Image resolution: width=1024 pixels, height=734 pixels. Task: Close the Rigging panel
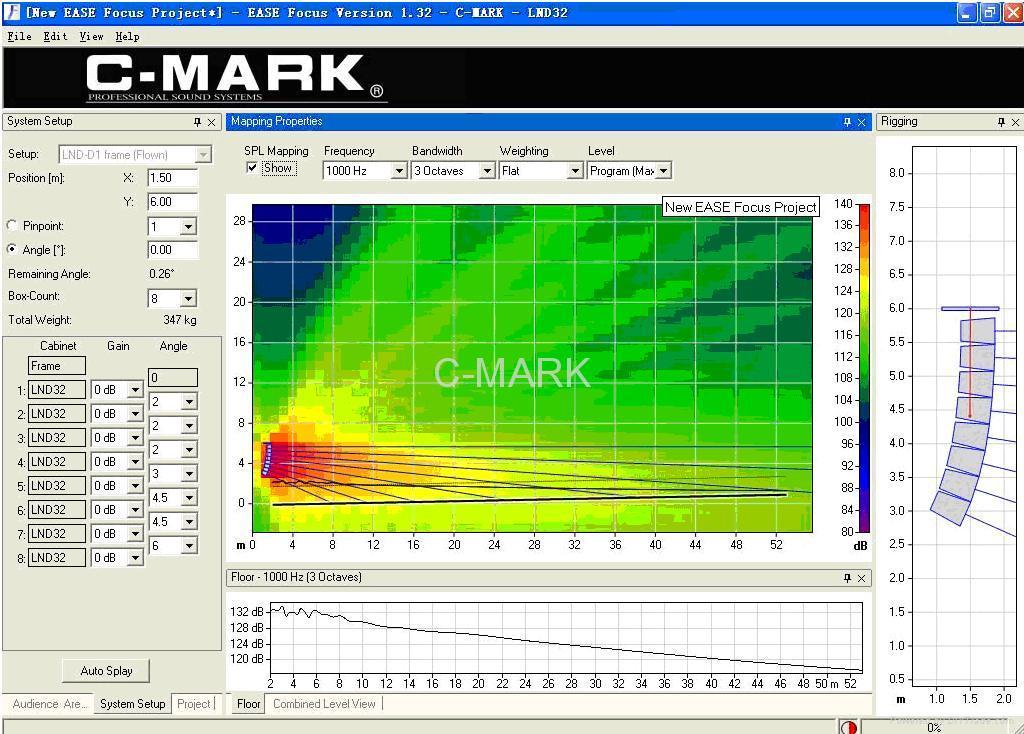1016,122
